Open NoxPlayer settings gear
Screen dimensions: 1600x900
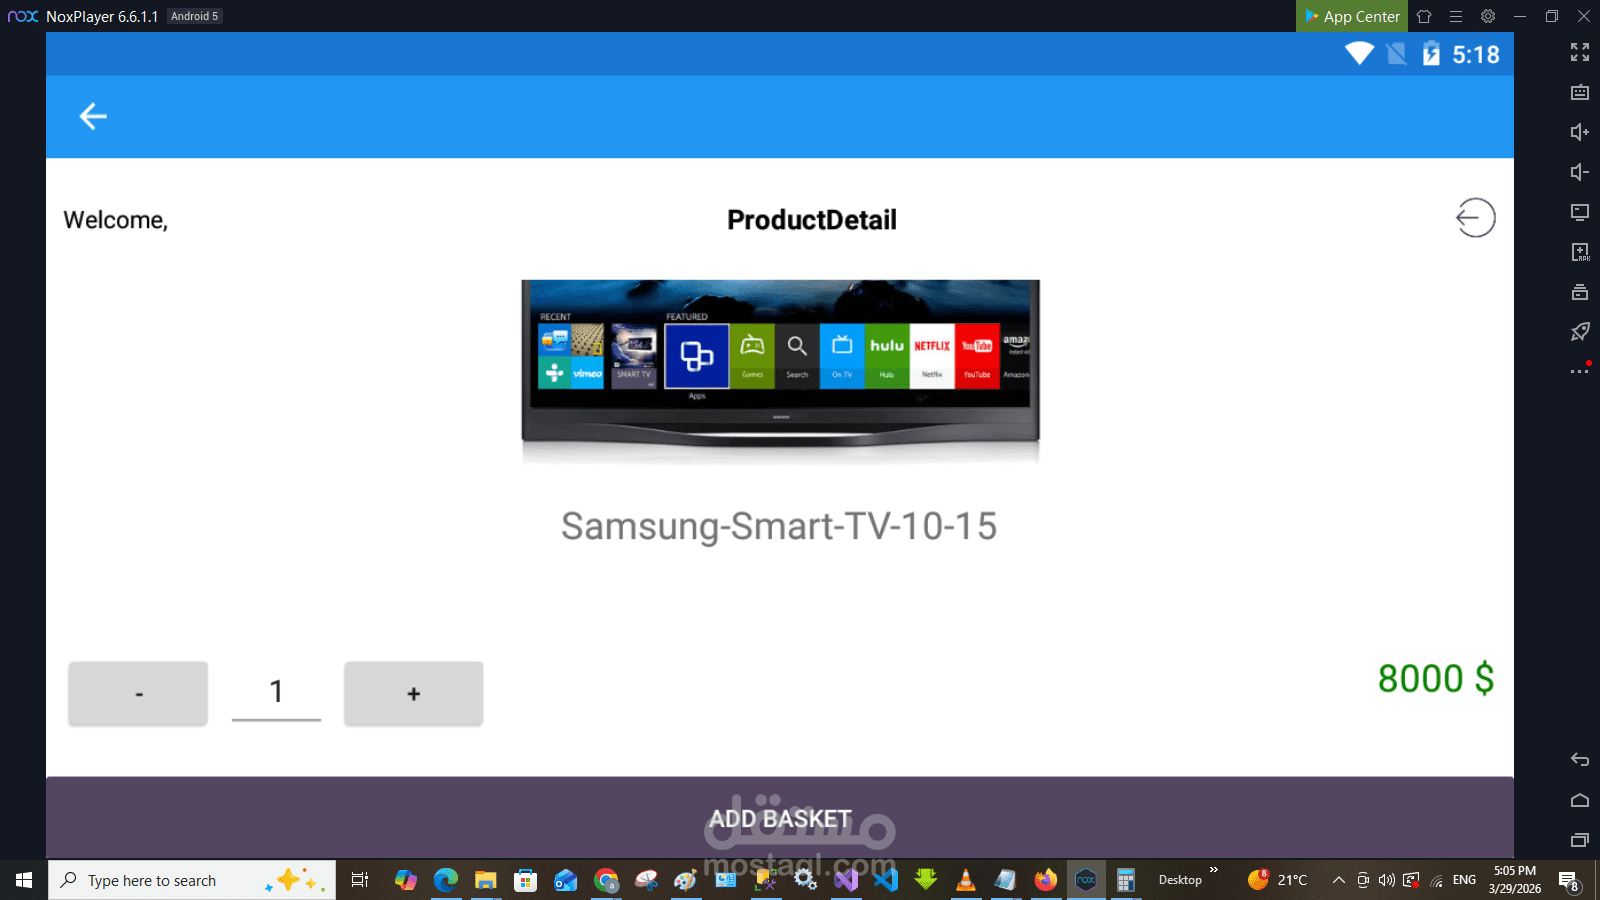pyautogui.click(x=1488, y=16)
